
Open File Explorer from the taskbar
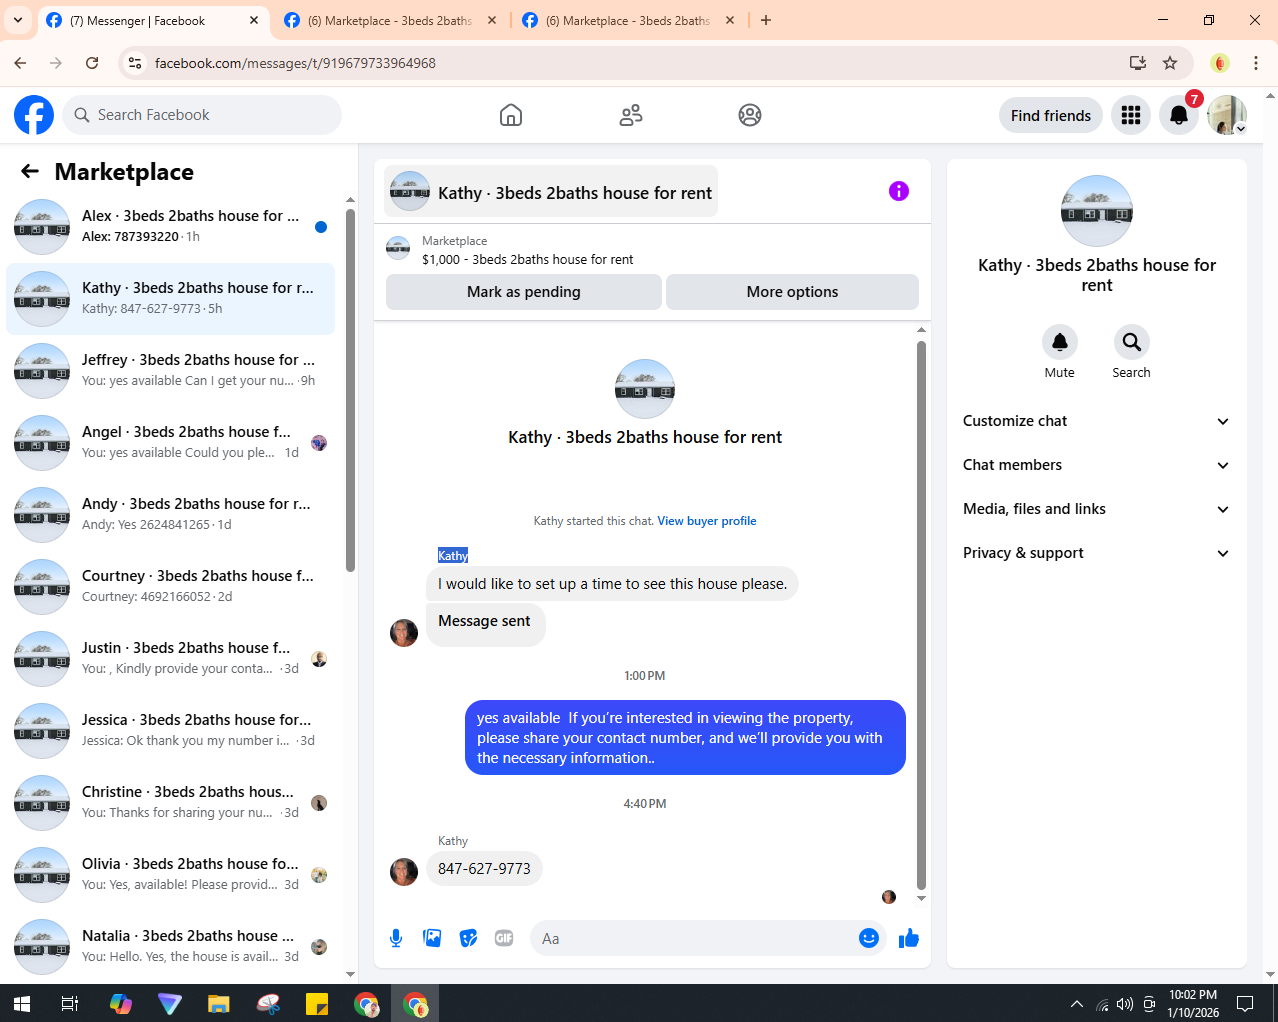click(218, 1003)
